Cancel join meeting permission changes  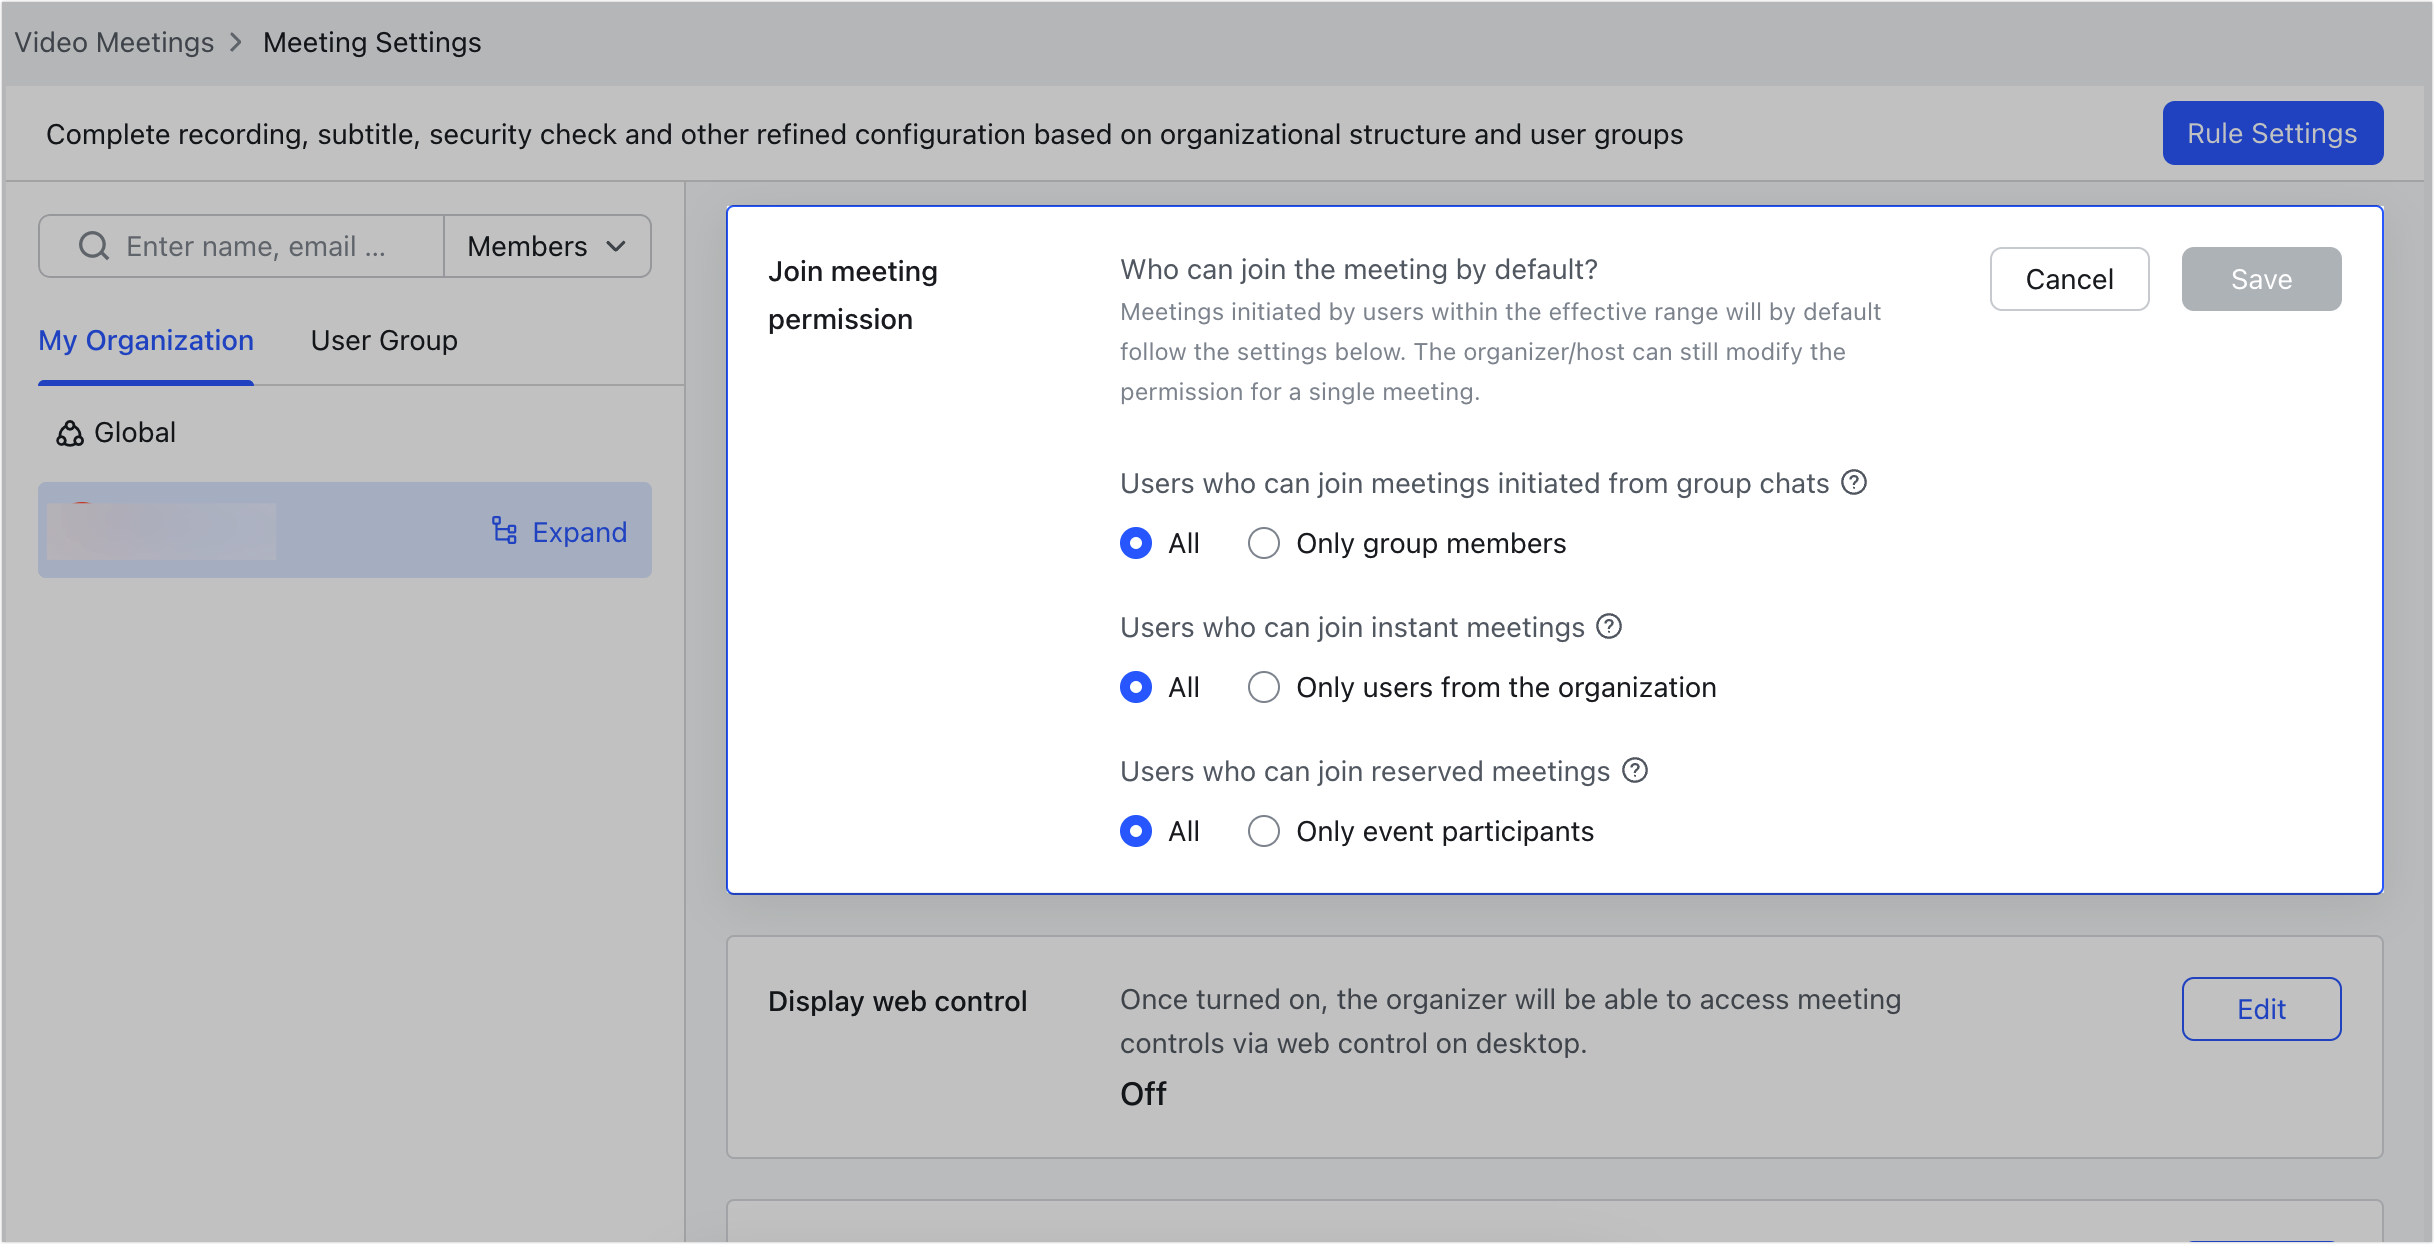pyautogui.click(x=2069, y=279)
